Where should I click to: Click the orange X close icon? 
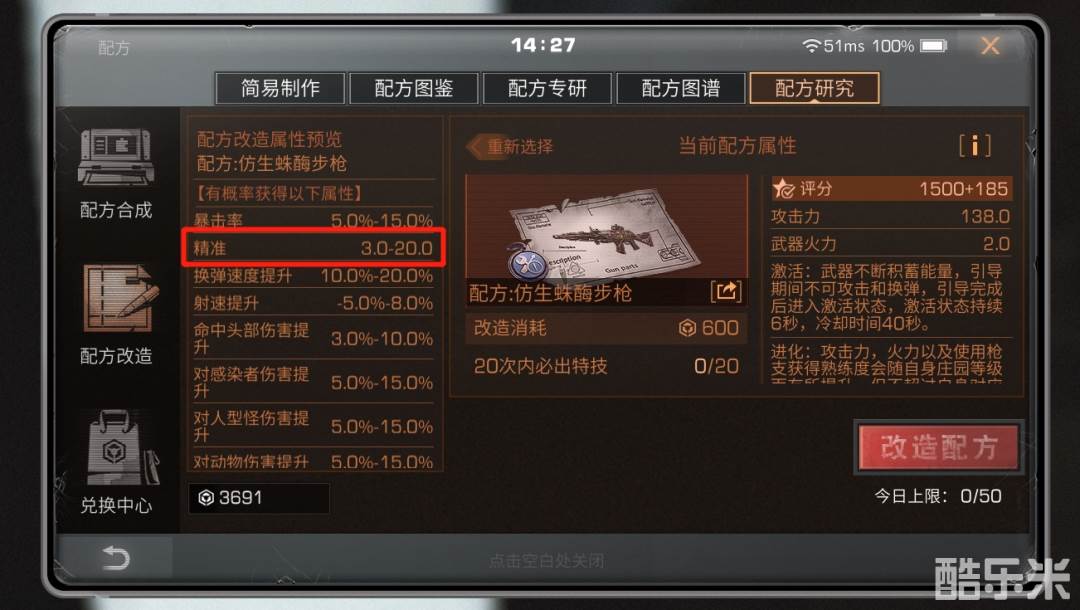pyautogui.click(x=990, y=46)
